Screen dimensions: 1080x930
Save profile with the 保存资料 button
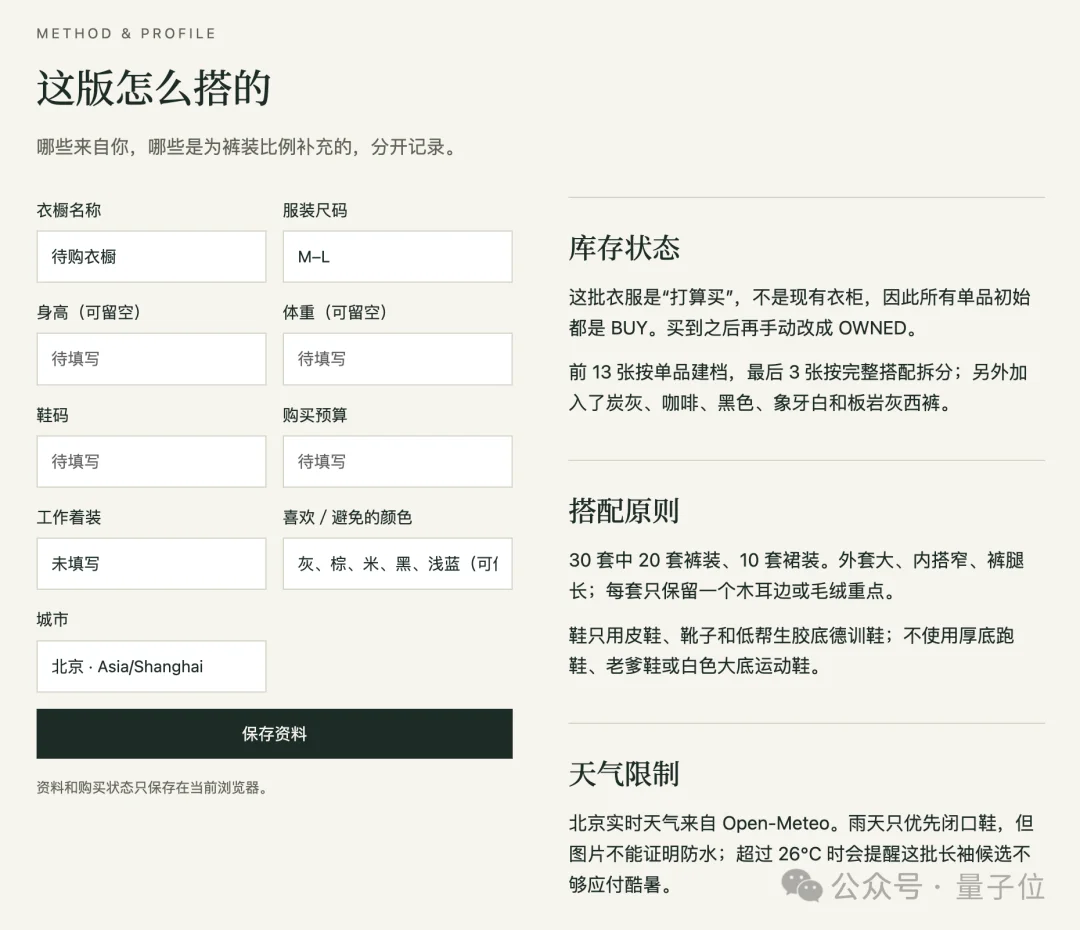pyautogui.click(x=274, y=734)
